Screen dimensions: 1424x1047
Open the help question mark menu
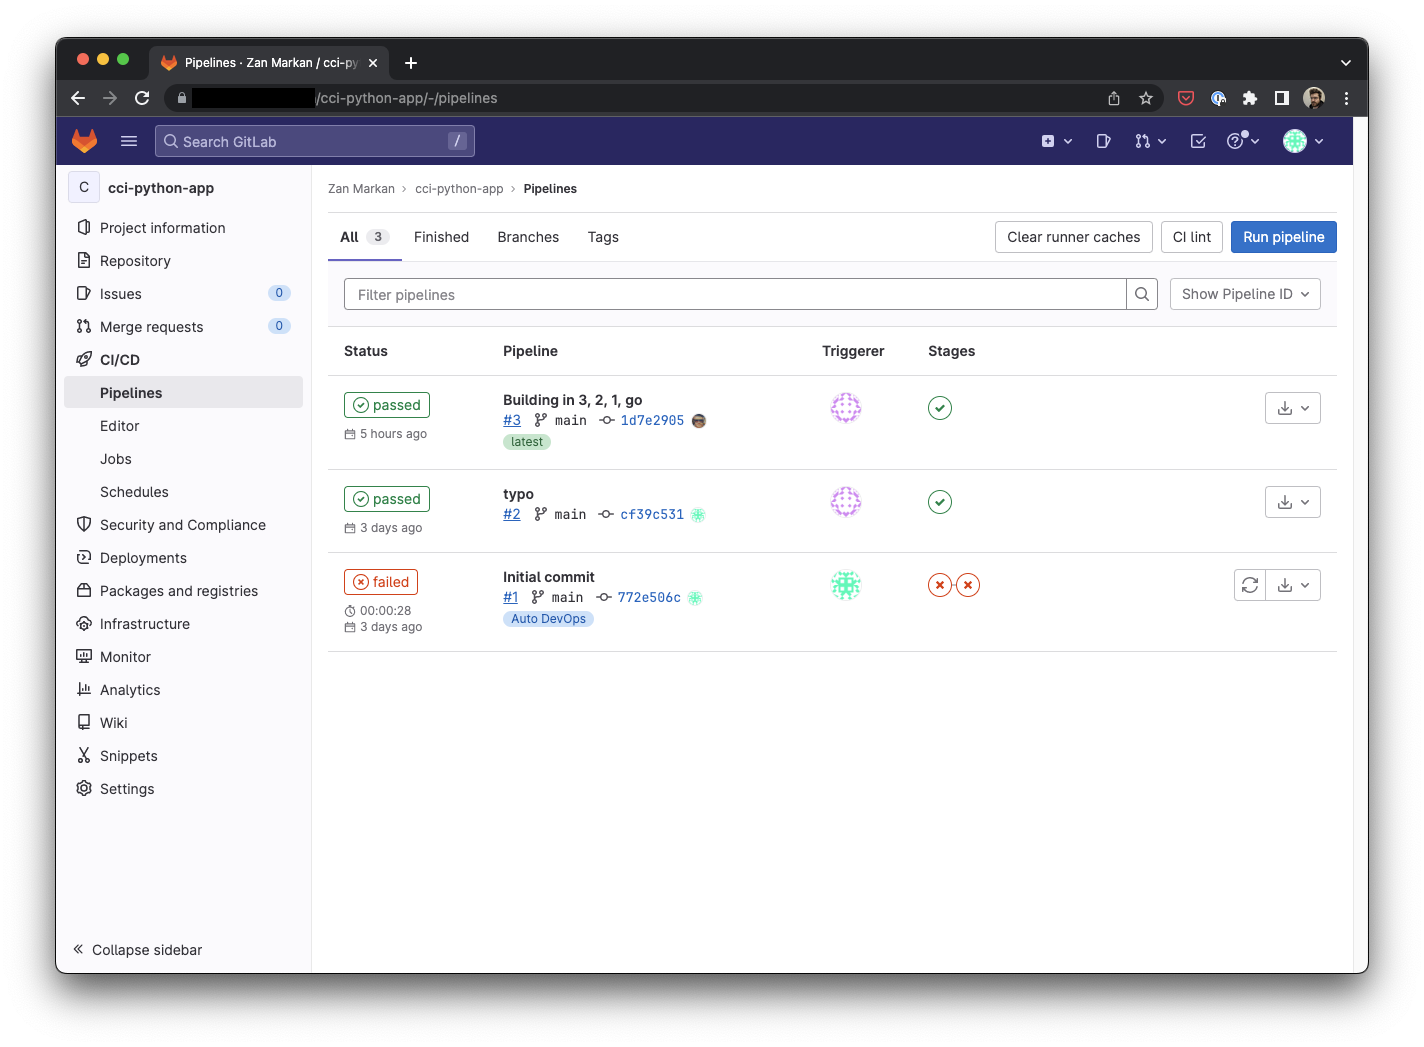click(x=1243, y=141)
